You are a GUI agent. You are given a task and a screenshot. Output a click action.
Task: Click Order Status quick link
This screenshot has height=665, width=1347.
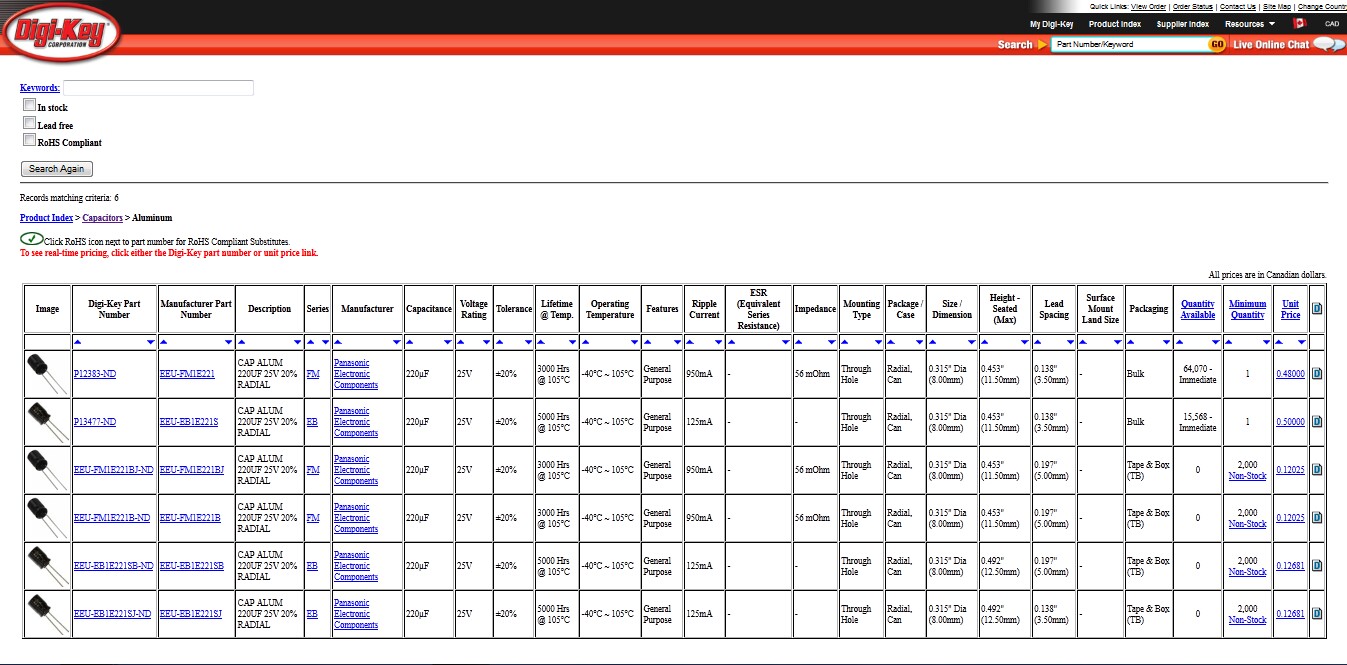[1192, 7]
